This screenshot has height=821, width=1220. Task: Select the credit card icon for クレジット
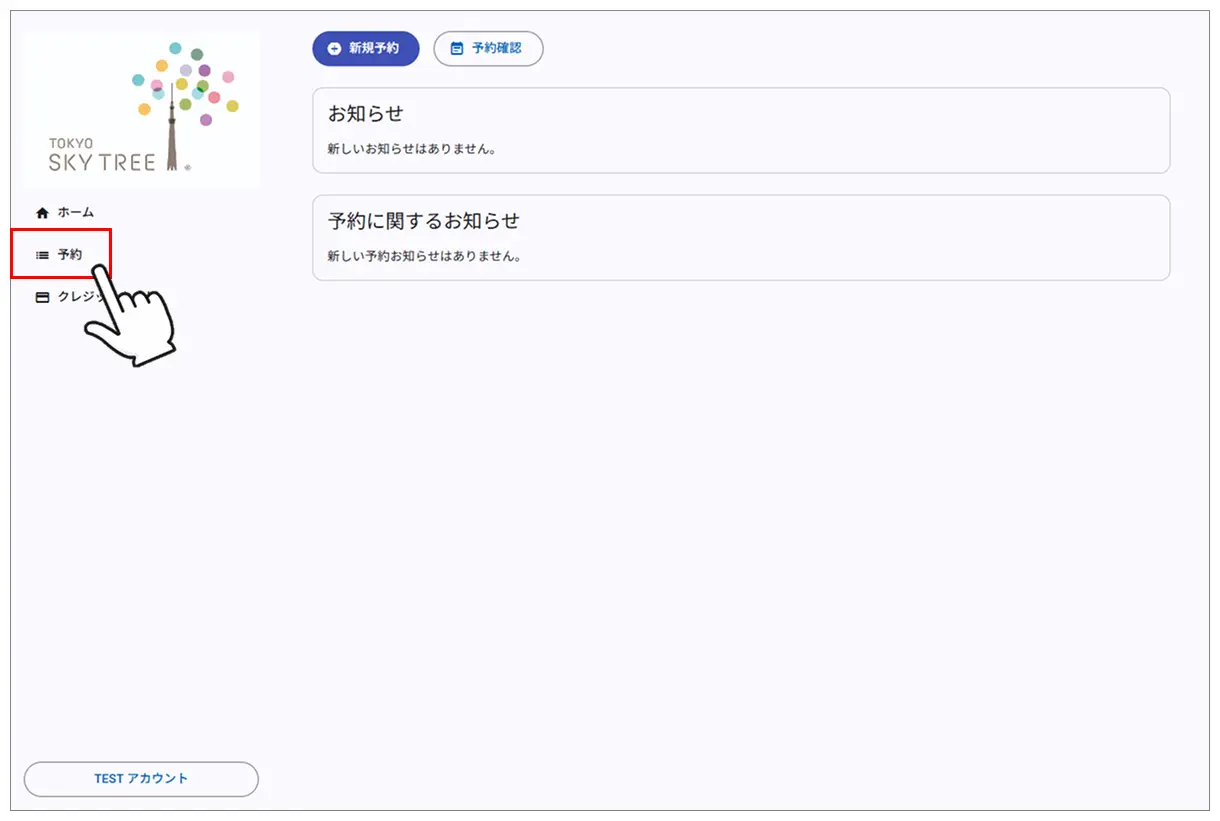pos(41,297)
